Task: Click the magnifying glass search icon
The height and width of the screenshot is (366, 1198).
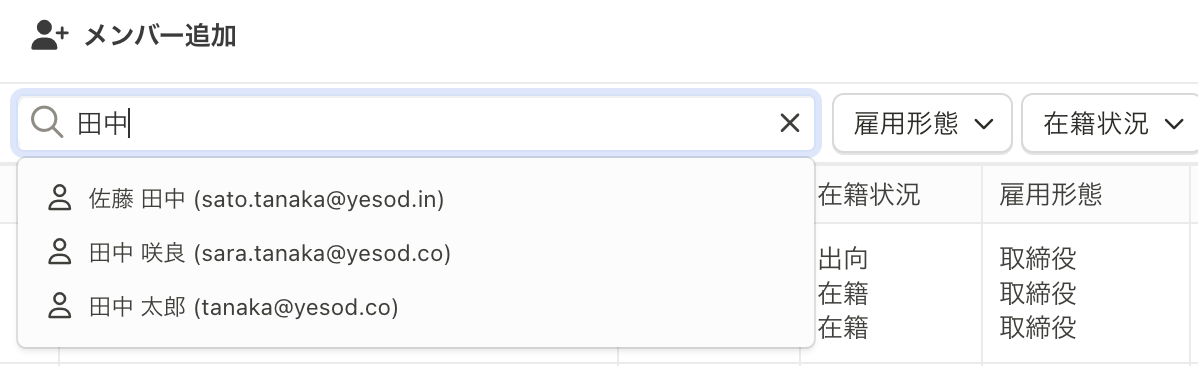Action: [47, 122]
